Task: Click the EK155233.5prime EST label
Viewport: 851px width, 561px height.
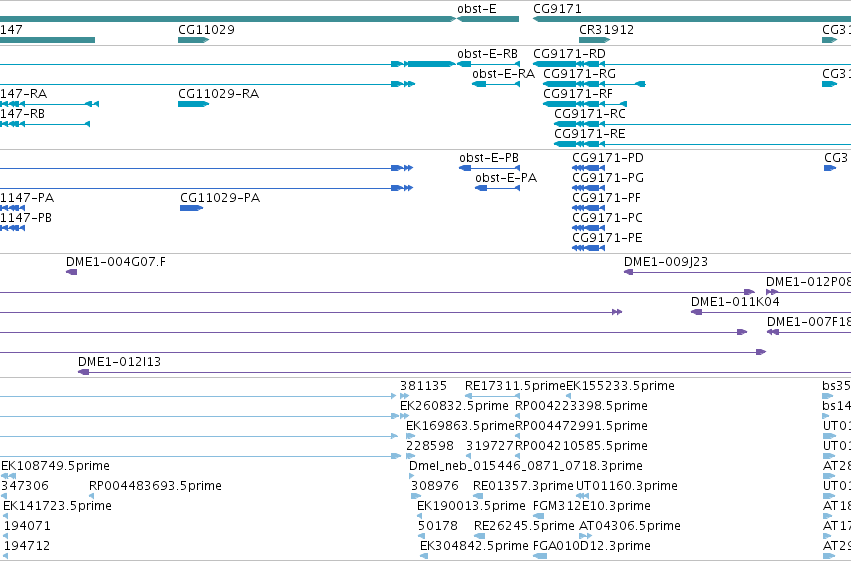Action: pyautogui.click(x=620, y=386)
